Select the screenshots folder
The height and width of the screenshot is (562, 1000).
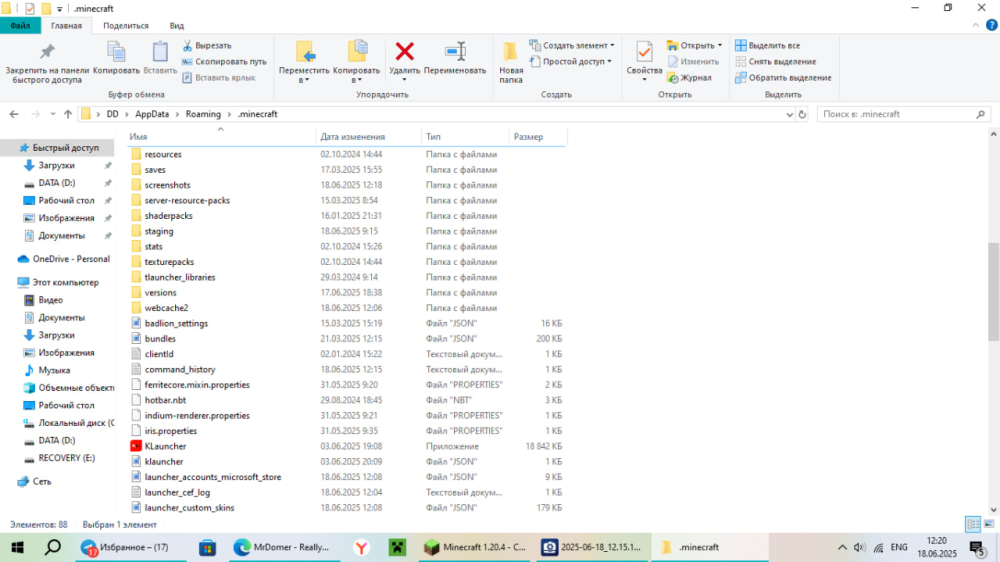click(x=160, y=185)
